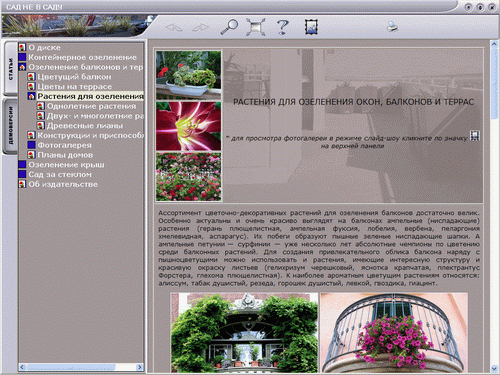Open 'Двух- и многолетние ра' article
Viewport: 500px width, 375px height.
95,116
